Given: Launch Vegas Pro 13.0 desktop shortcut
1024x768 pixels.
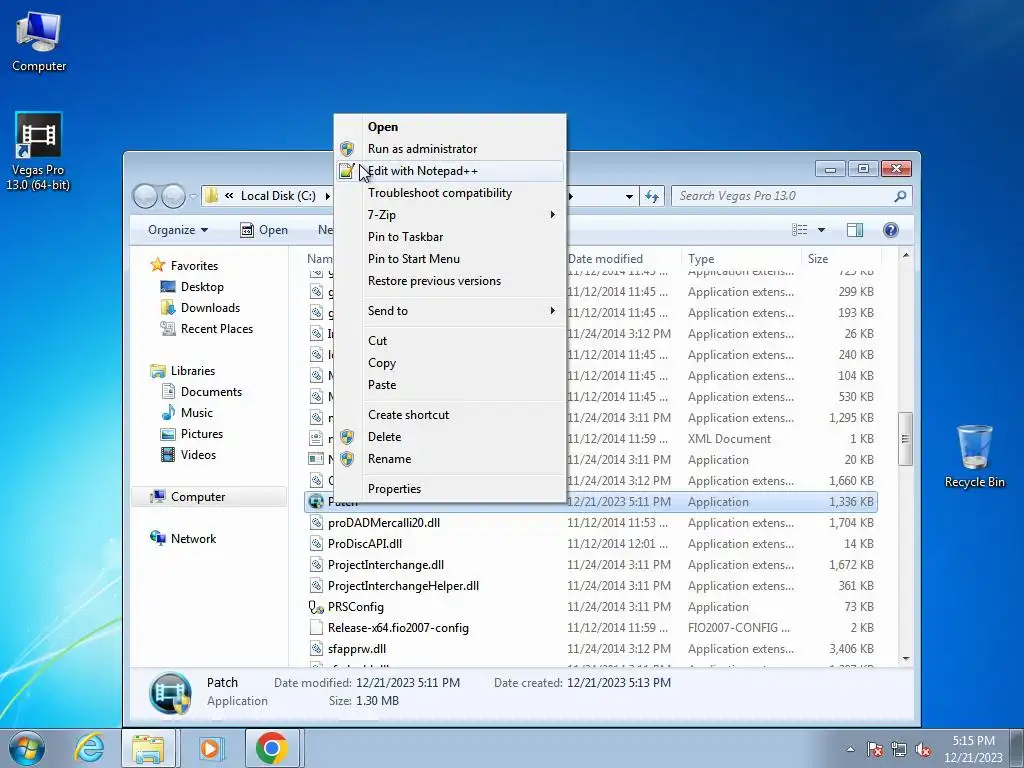Looking at the screenshot, I should [38, 152].
